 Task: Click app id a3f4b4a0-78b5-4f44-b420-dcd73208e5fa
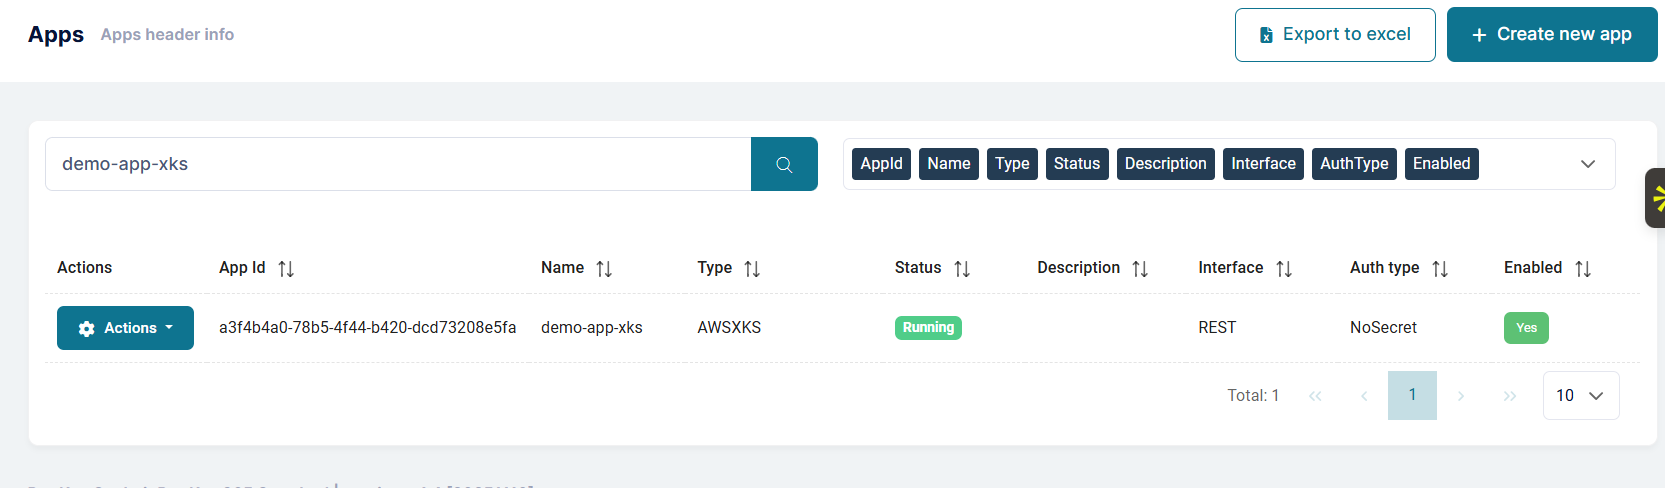[x=368, y=328]
